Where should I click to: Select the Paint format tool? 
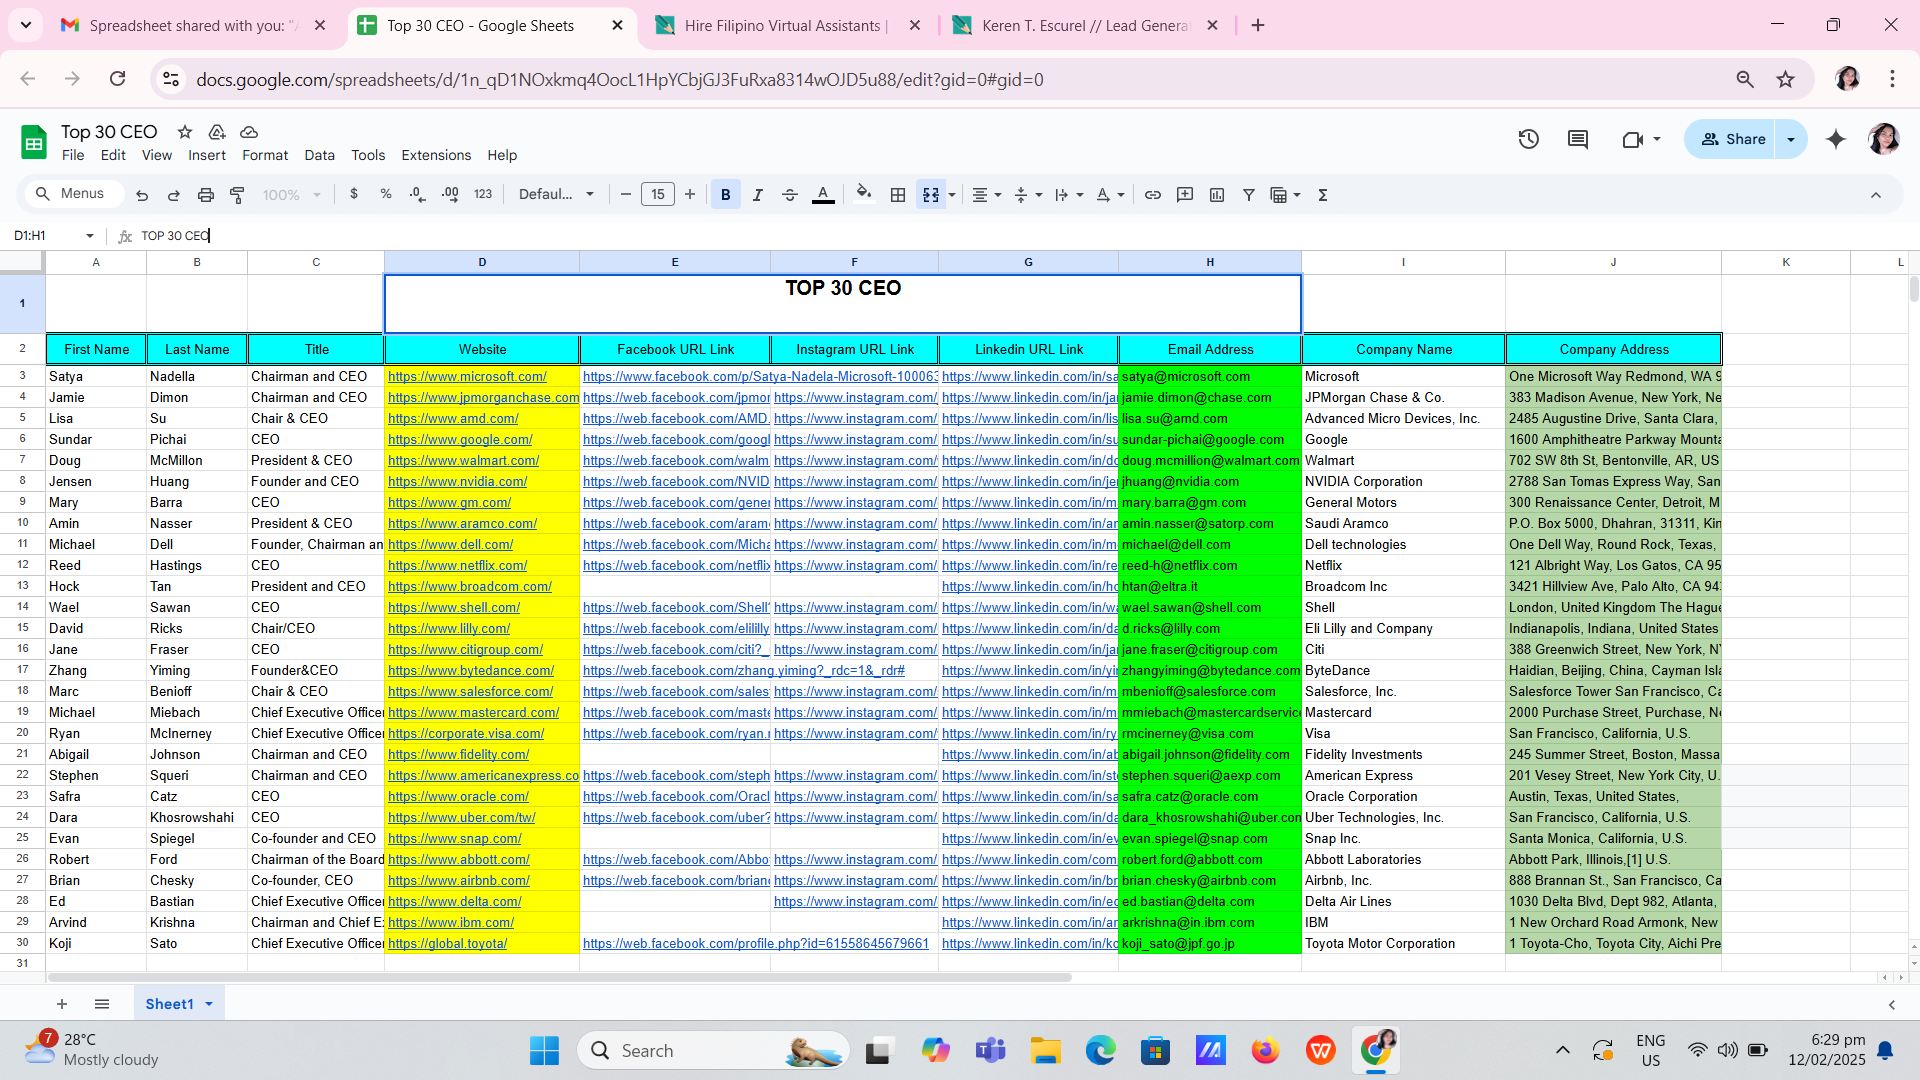(238, 195)
